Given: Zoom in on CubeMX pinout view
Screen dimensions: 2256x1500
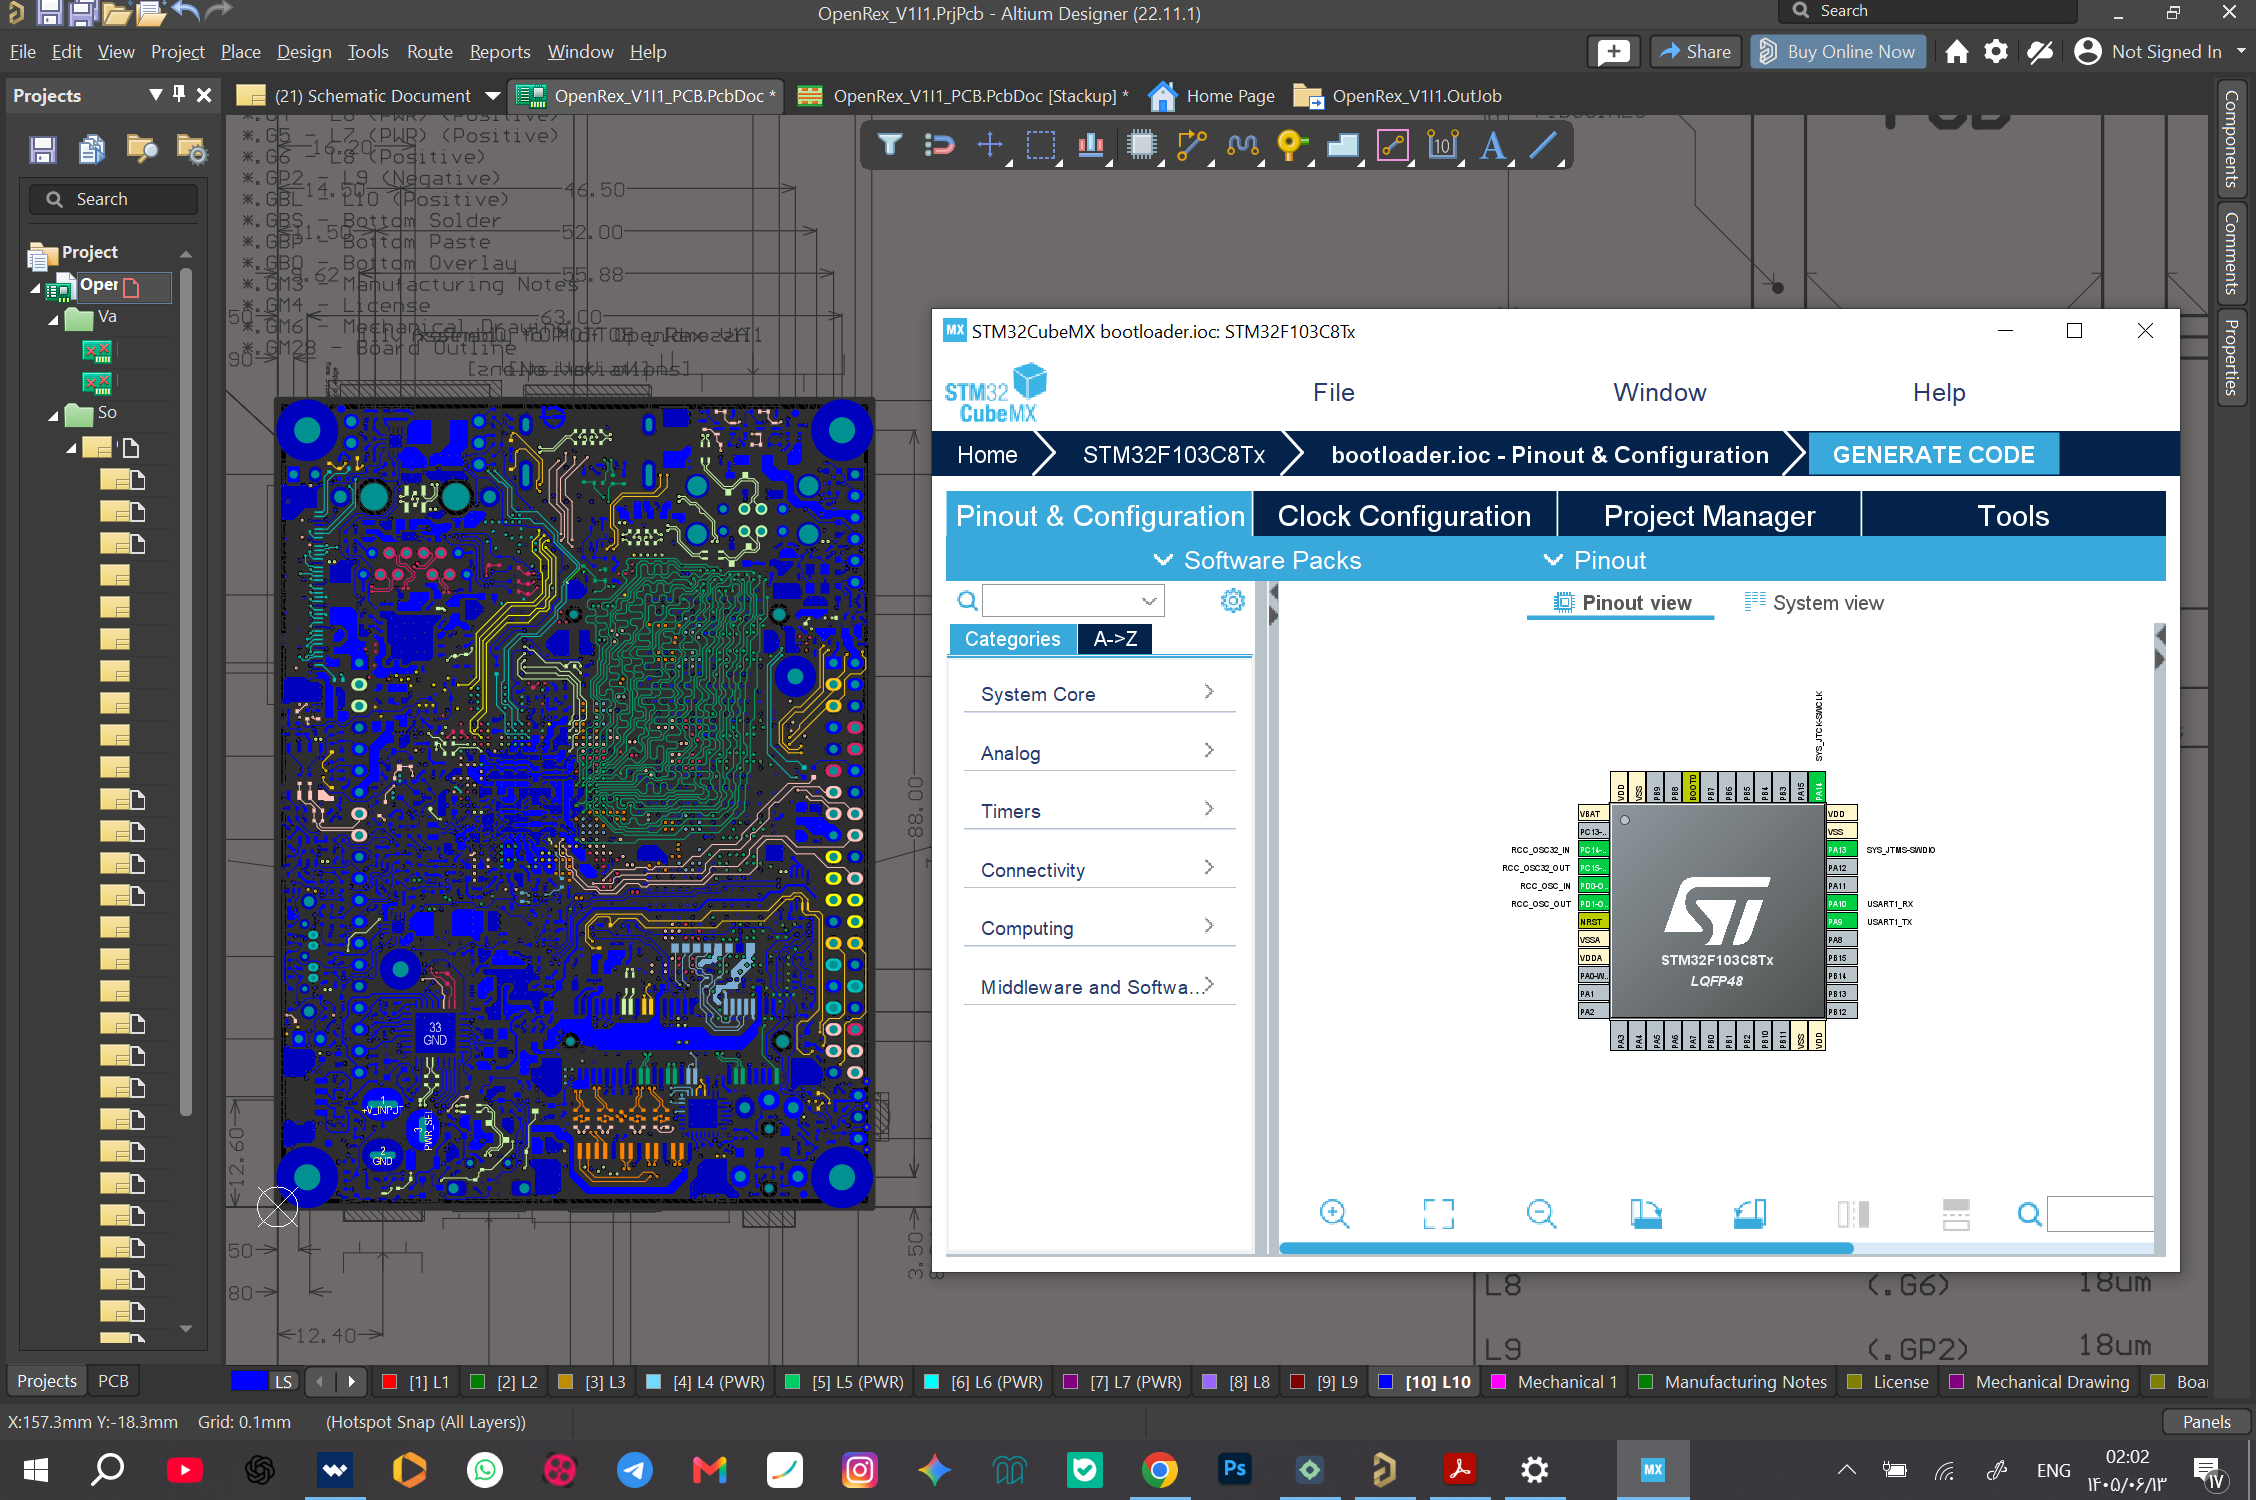Looking at the screenshot, I should [x=1334, y=1214].
